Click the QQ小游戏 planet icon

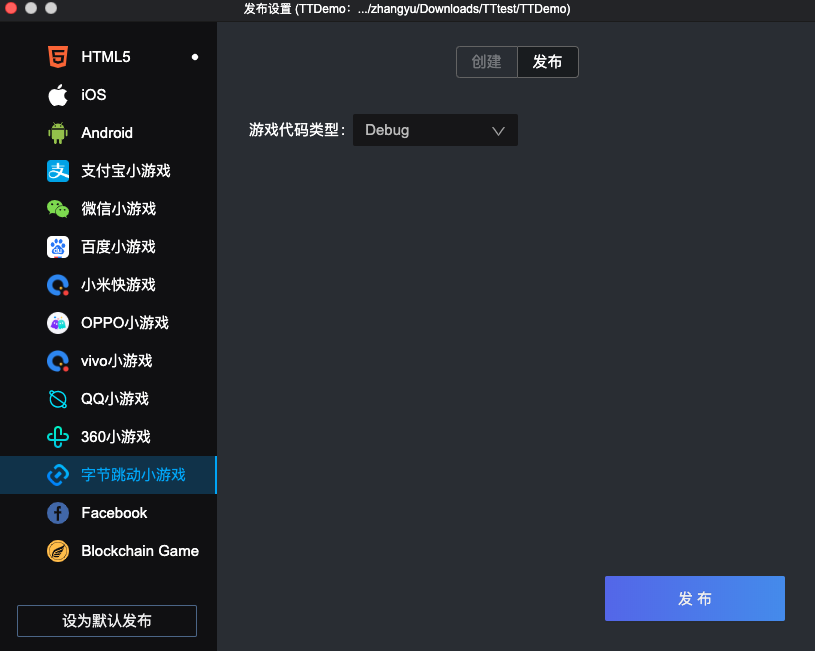pos(58,399)
